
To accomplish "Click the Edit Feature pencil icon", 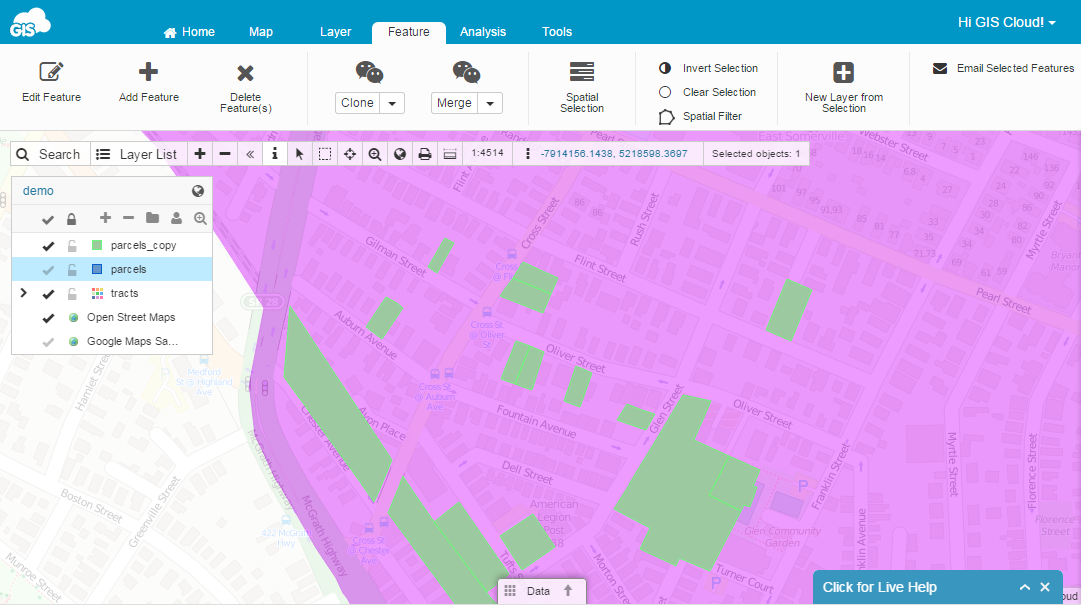I will tap(51, 72).
